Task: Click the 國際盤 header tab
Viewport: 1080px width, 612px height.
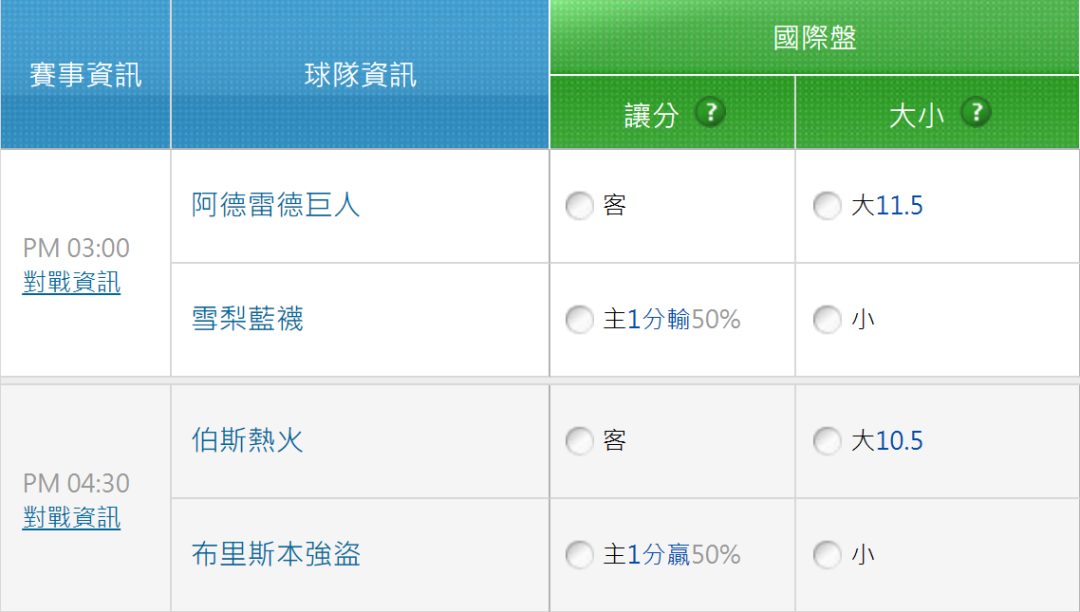Action: tap(814, 38)
